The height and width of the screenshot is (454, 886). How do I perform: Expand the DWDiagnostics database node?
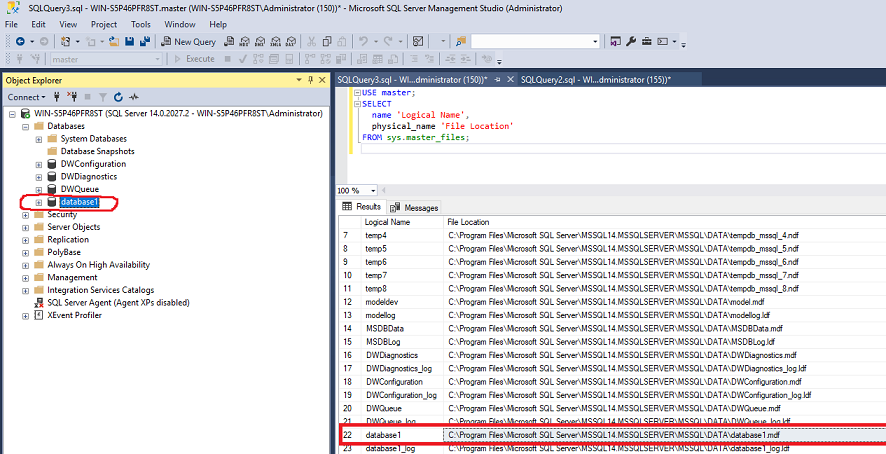pyautogui.click(x=38, y=177)
